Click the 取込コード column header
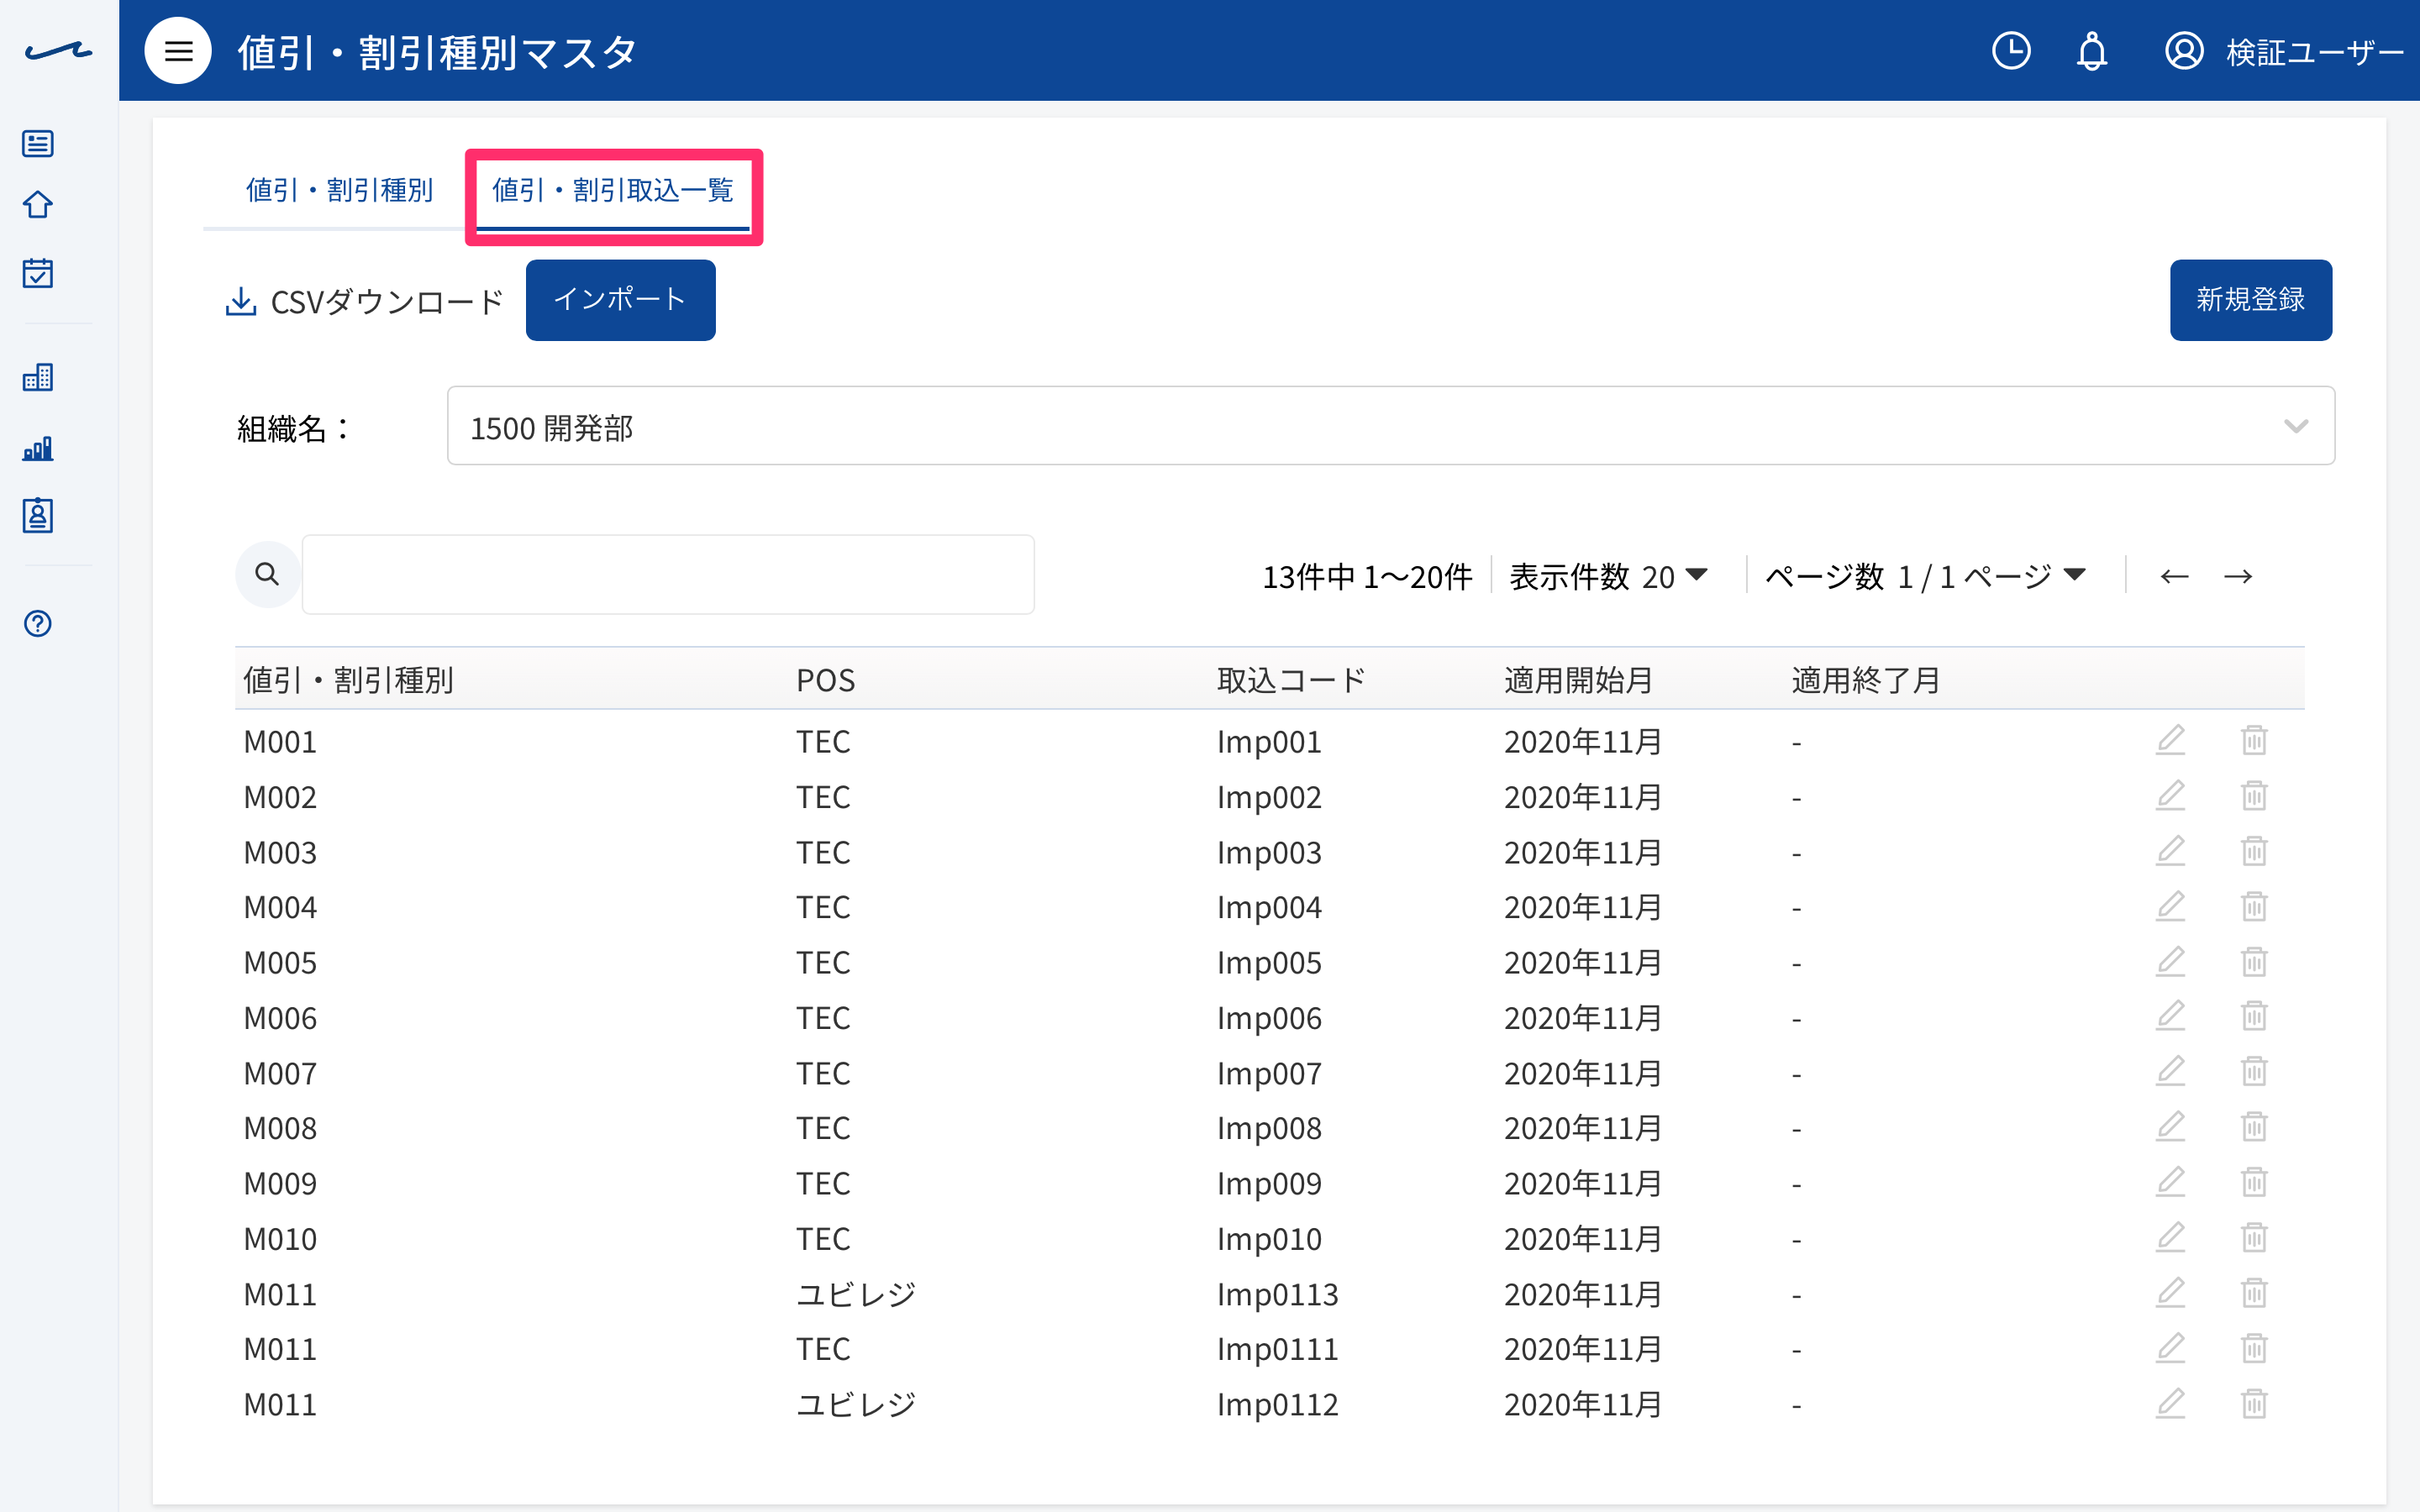The image size is (2420, 1512). tap(1291, 680)
